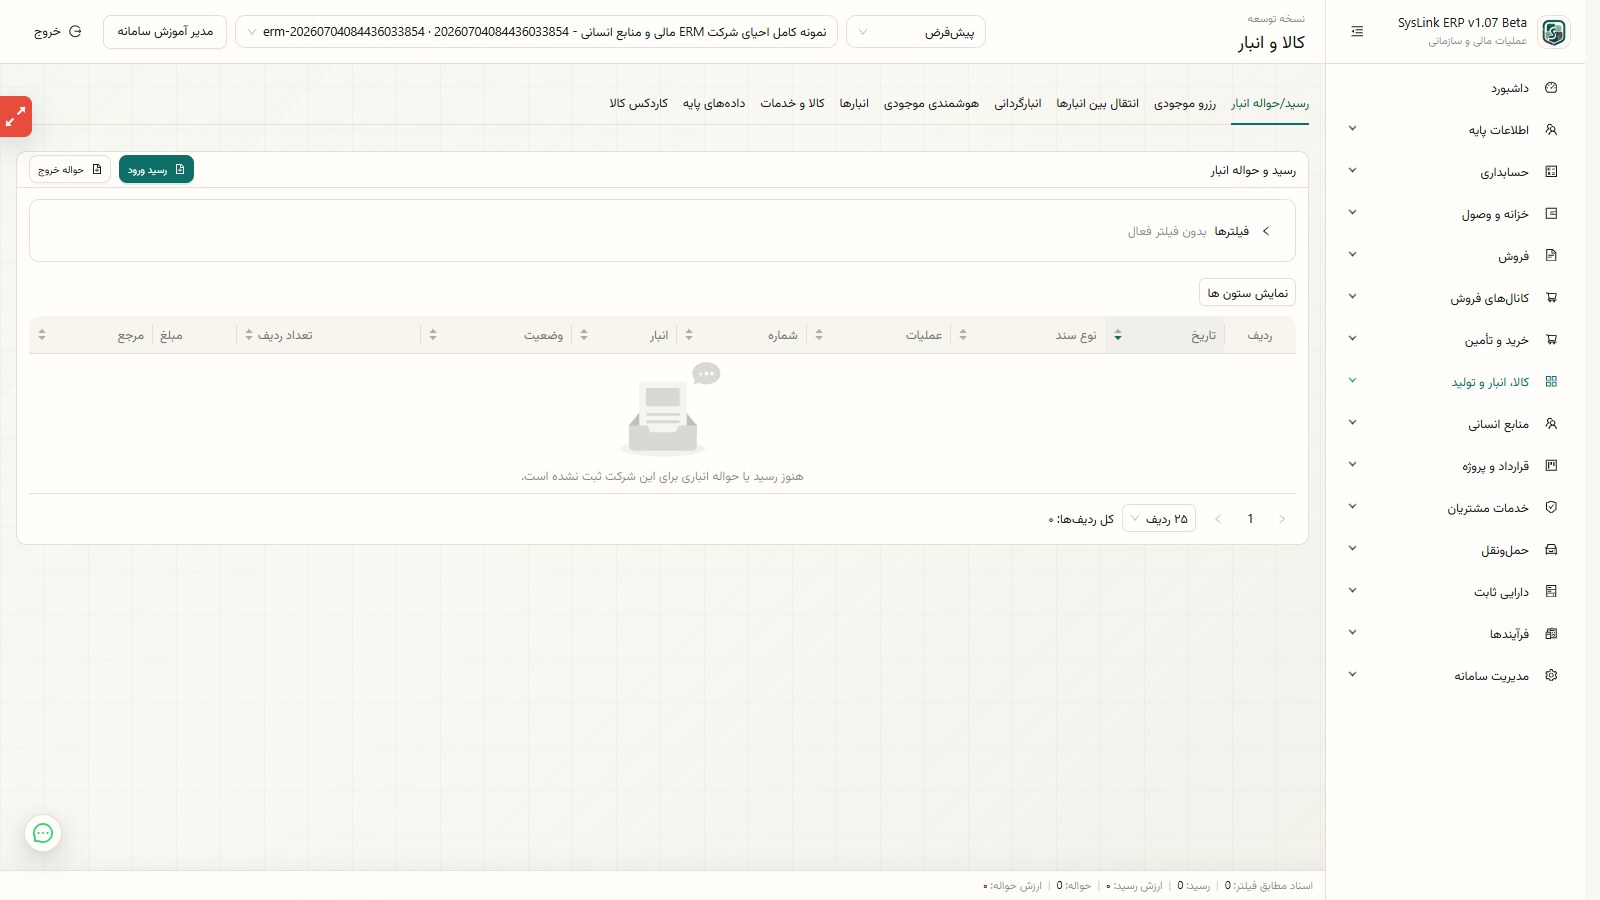Switch to کالا و خدمات tab
1600x900 pixels.
pyautogui.click(x=792, y=104)
